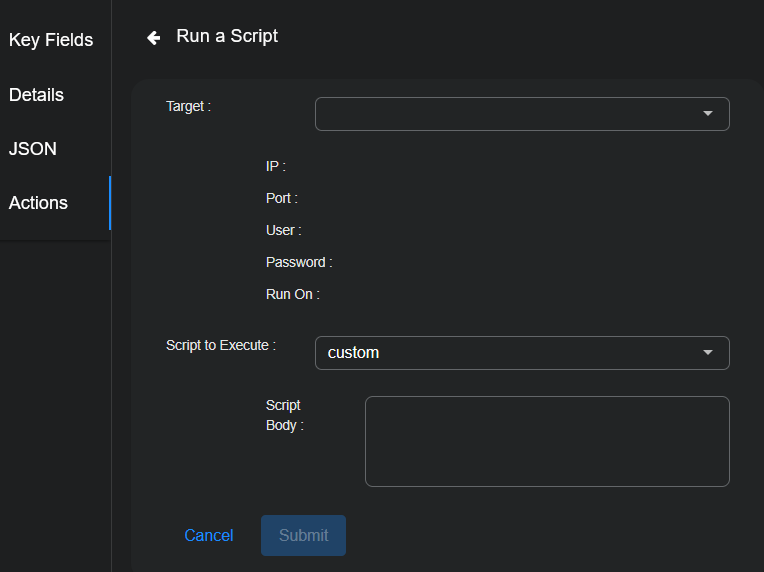The height and width of the screenshot is (572, 764).
Task: Click the Run On label
Action: point(292,294)
